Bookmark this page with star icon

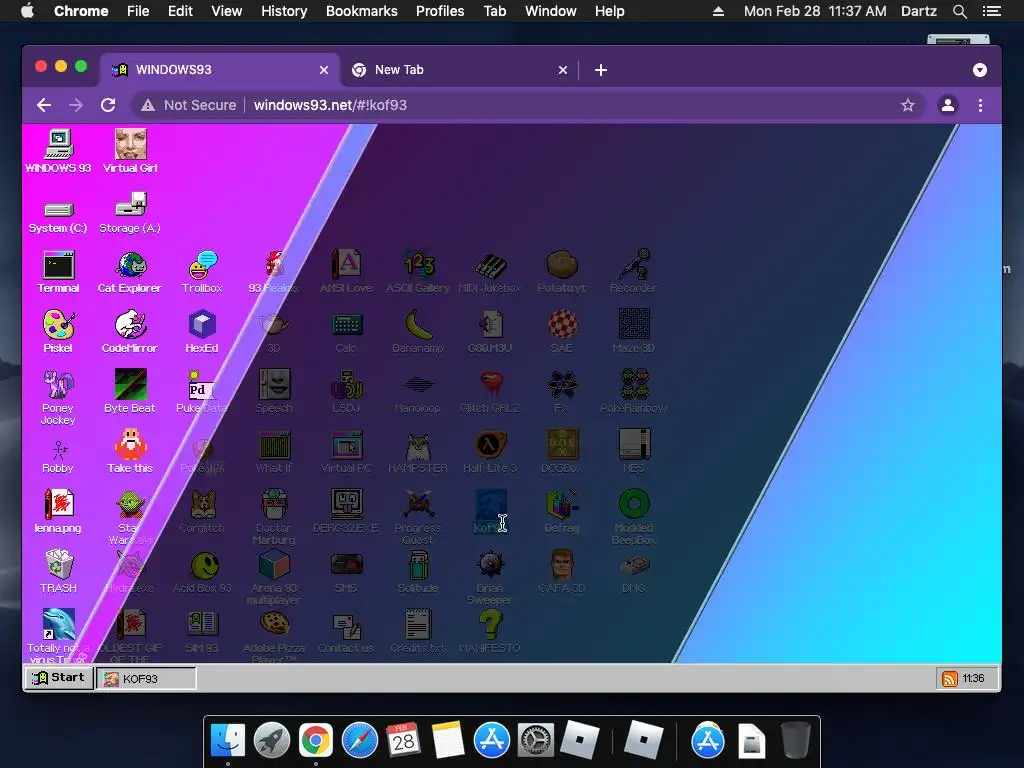click(908, 105)
